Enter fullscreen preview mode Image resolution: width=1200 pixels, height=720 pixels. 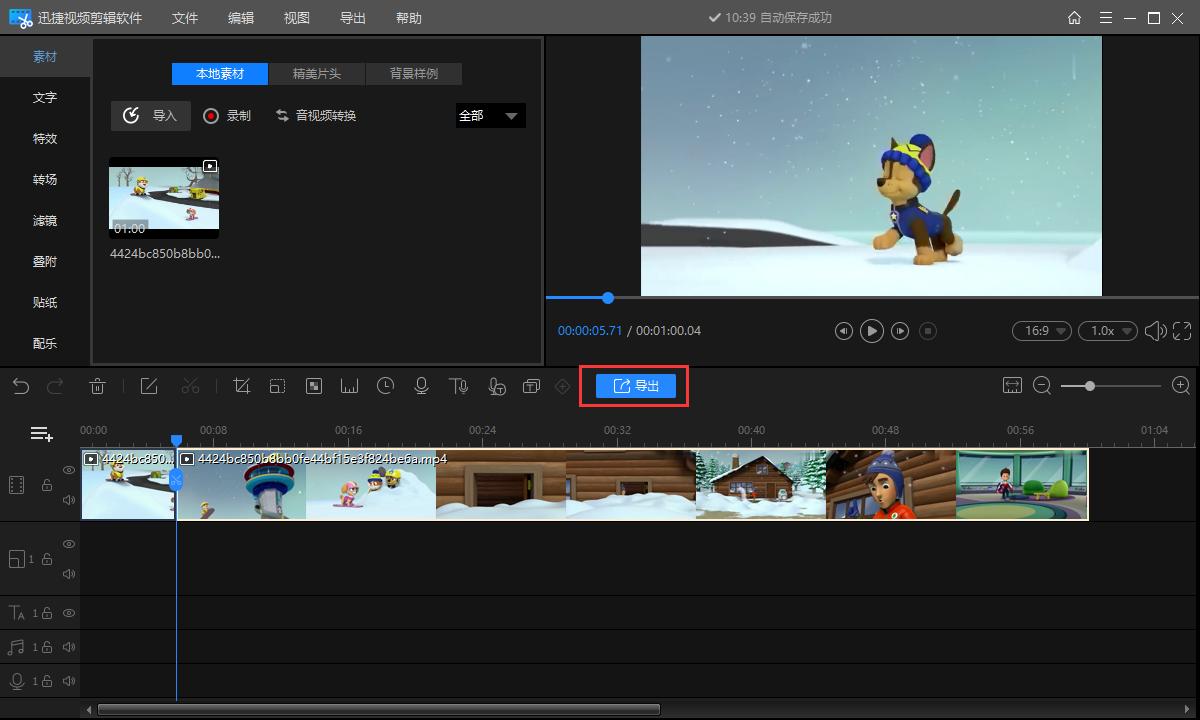tap(1182, 330)
